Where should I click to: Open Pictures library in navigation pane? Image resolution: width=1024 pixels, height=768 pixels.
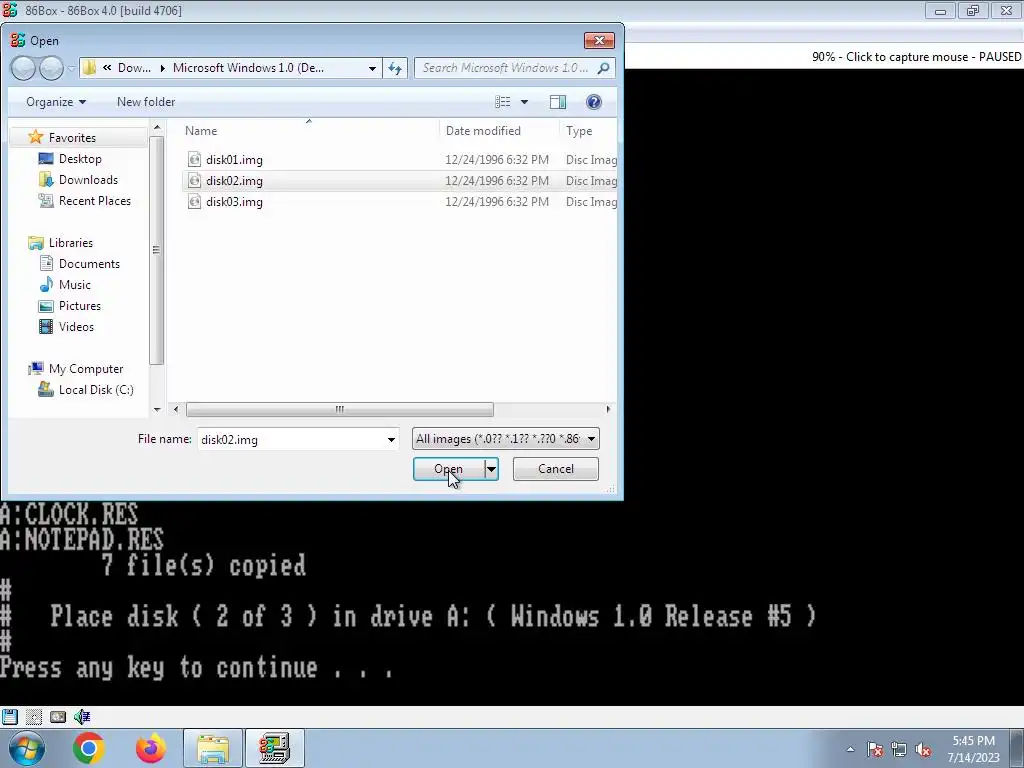(80, 306)
